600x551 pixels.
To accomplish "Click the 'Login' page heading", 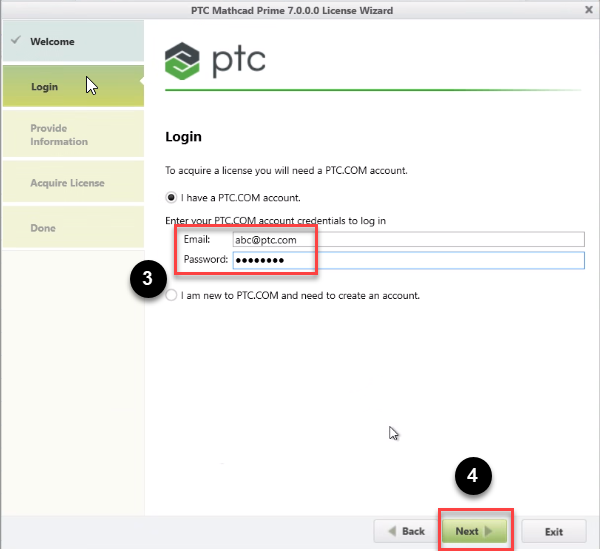I will pyautogui.click(x=183, y=137).
